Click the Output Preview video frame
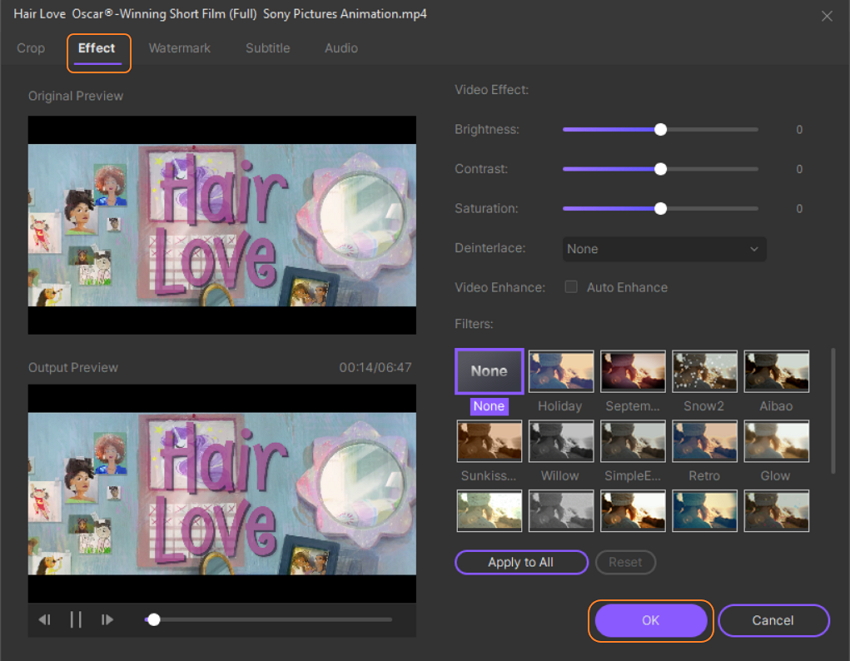Viewport: 850px width, 661px height. (x=222, y=493)
